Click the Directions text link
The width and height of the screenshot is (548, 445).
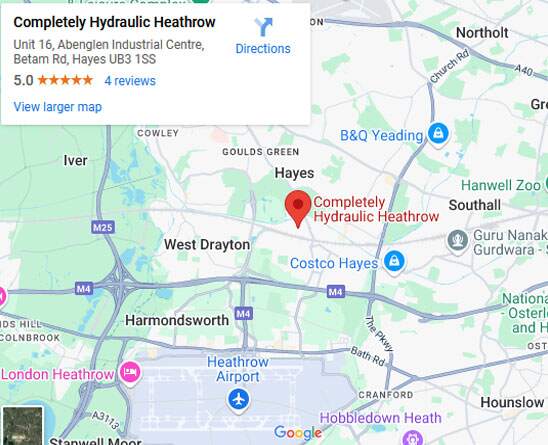(263, 49)
